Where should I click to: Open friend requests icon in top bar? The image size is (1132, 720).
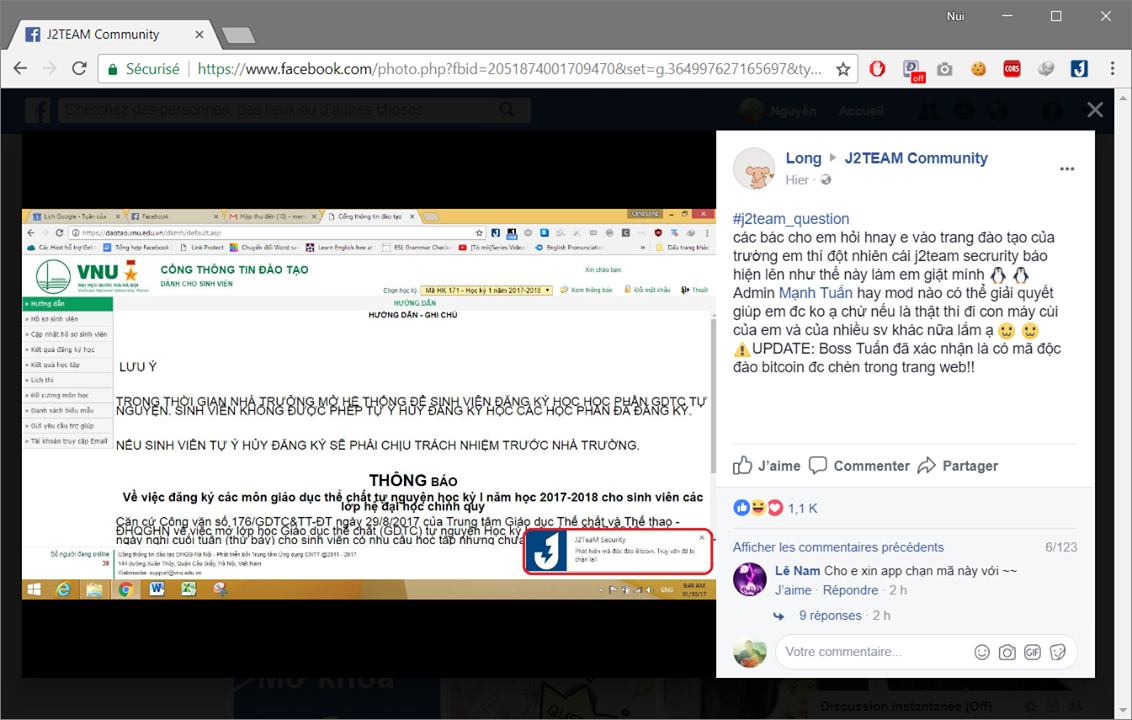928,110
